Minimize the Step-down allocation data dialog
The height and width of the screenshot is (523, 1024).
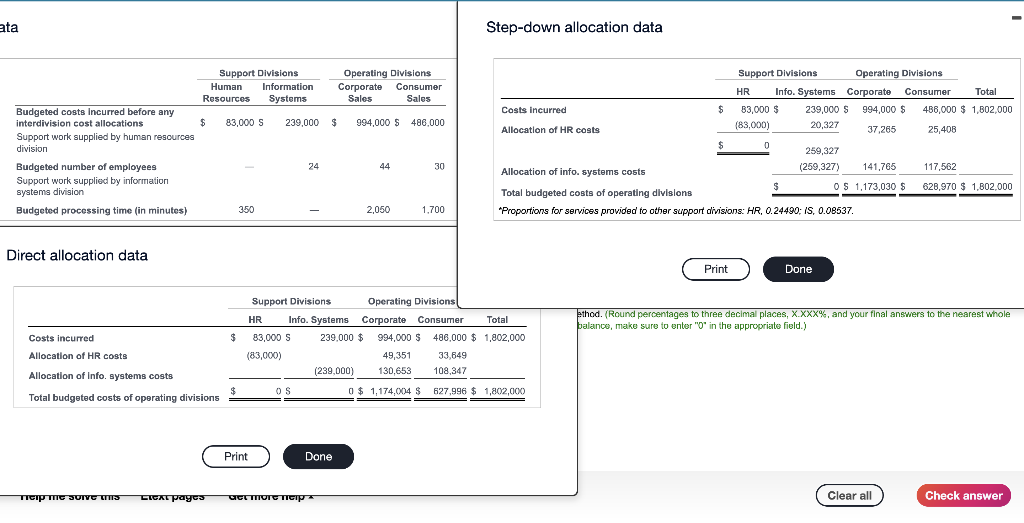[x=1016, y=18]
